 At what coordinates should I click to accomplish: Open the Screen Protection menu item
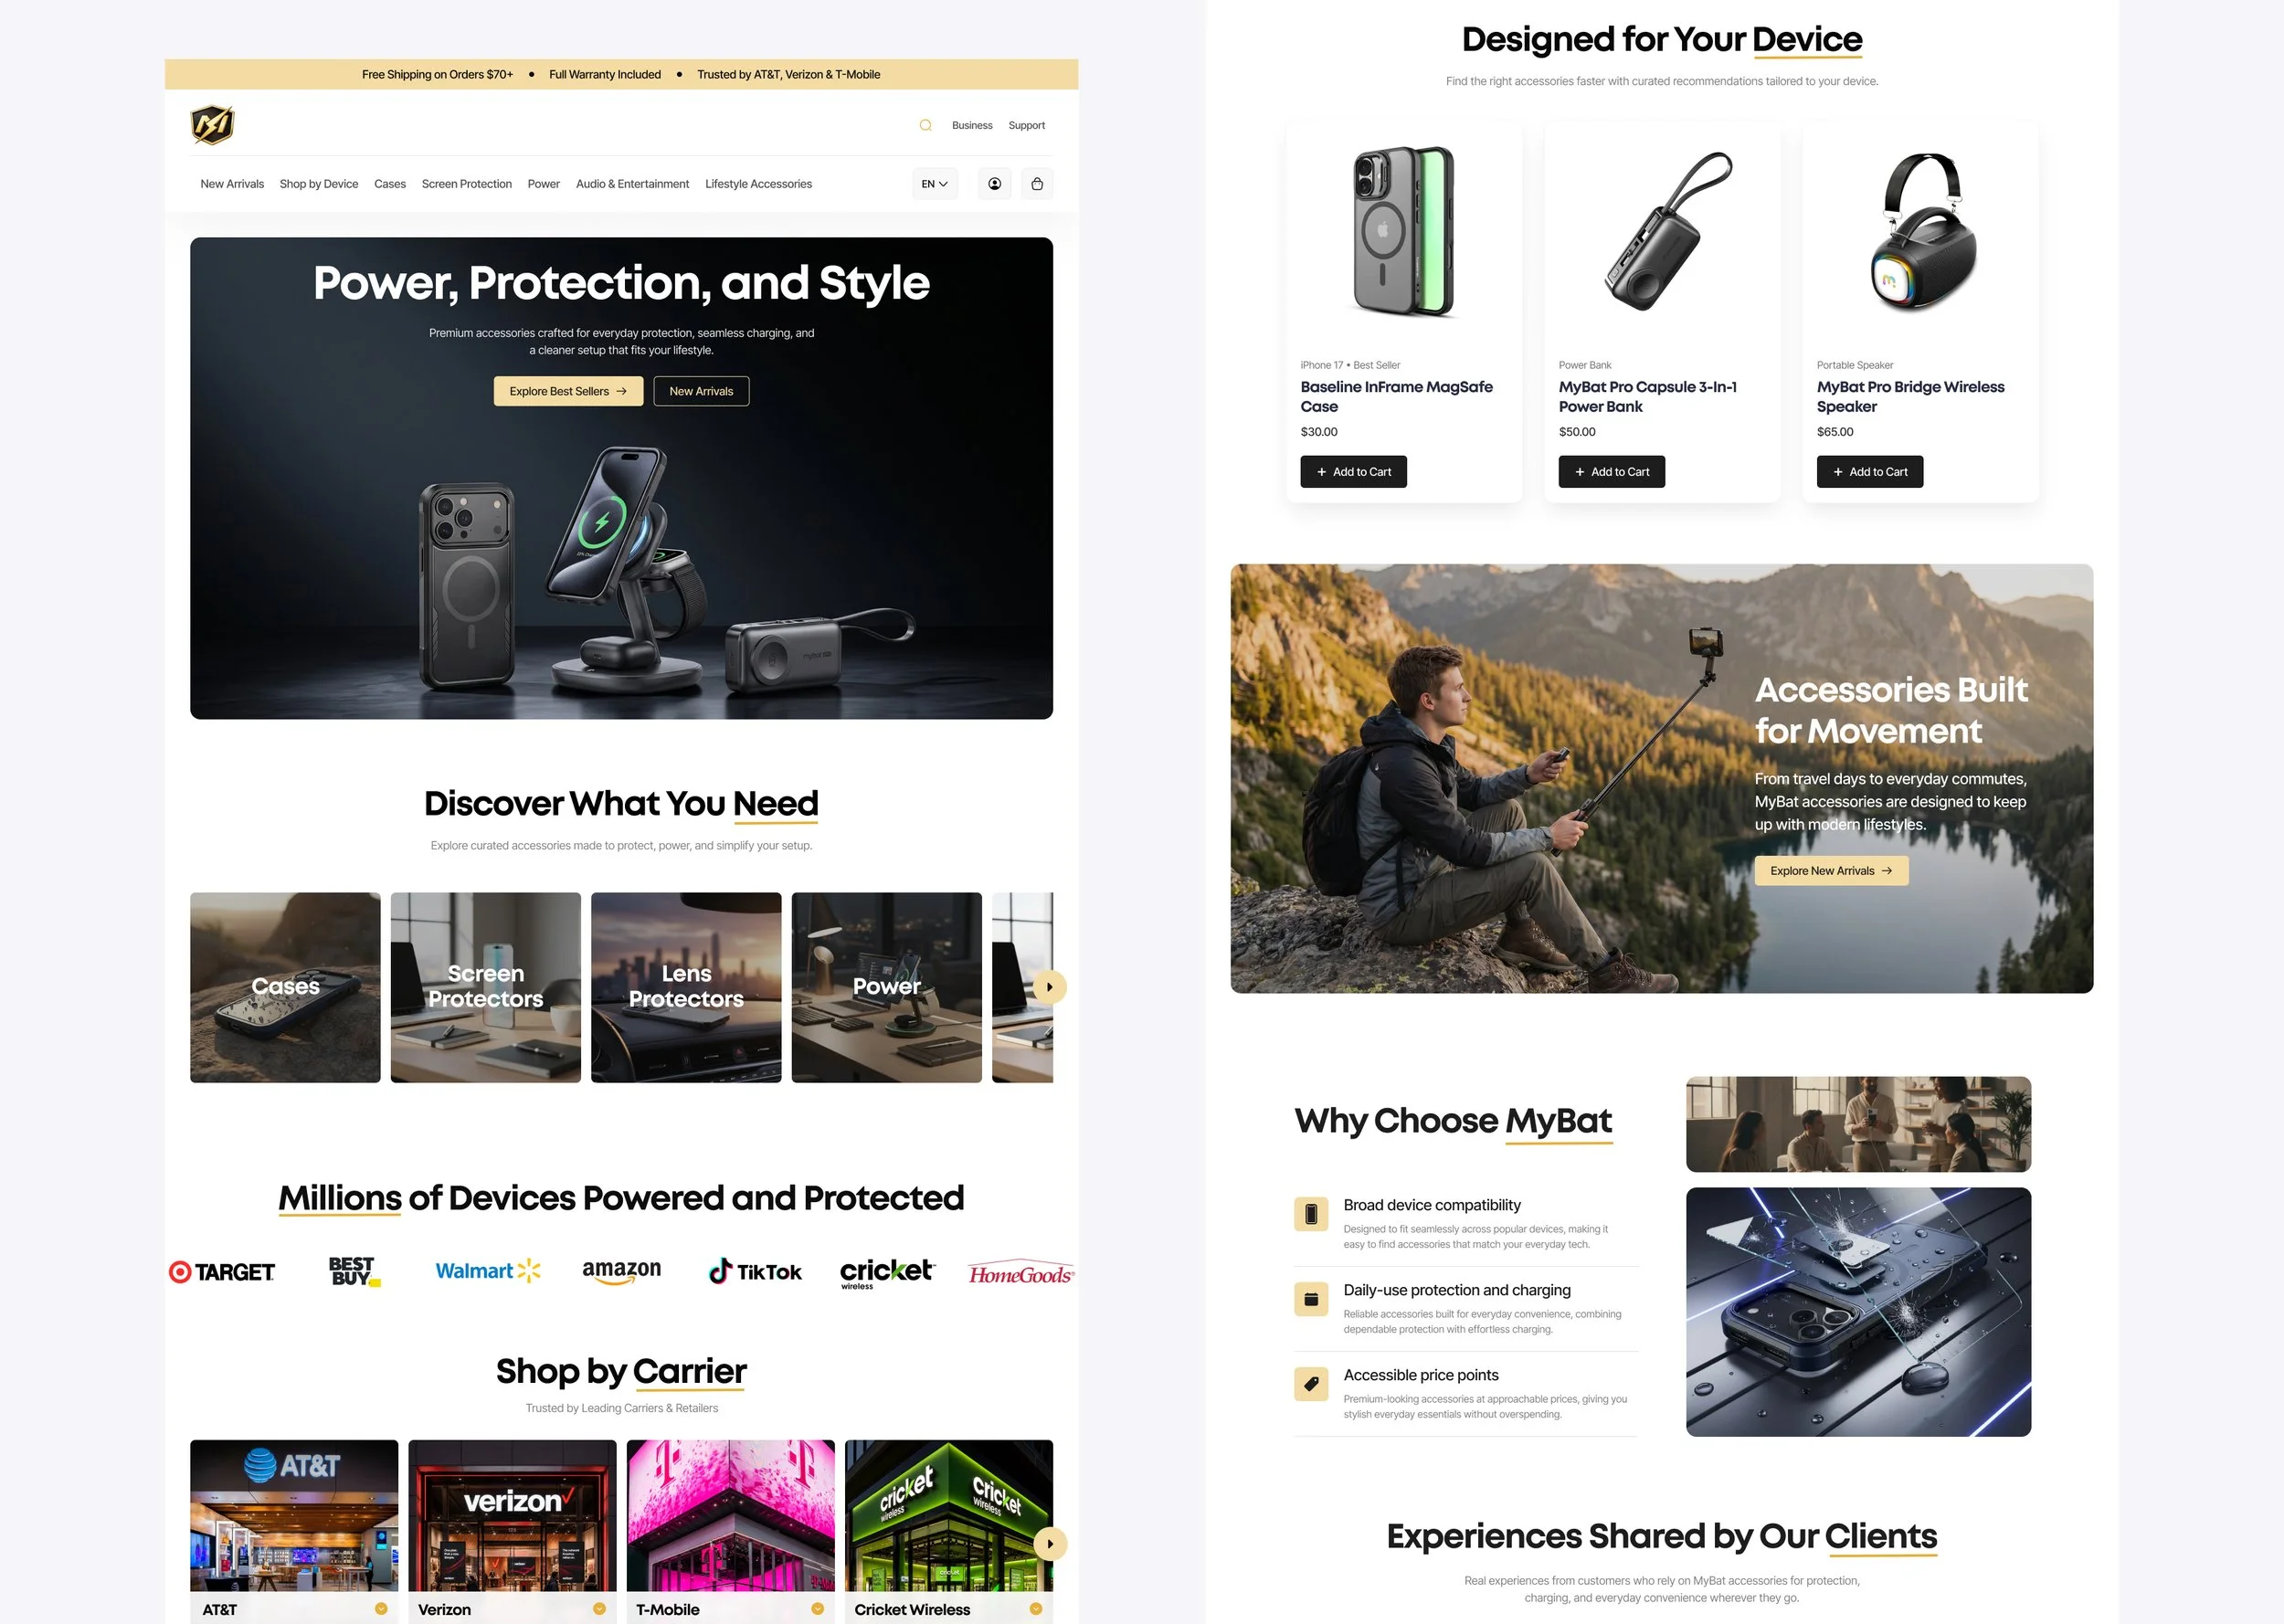click(467, 184)
